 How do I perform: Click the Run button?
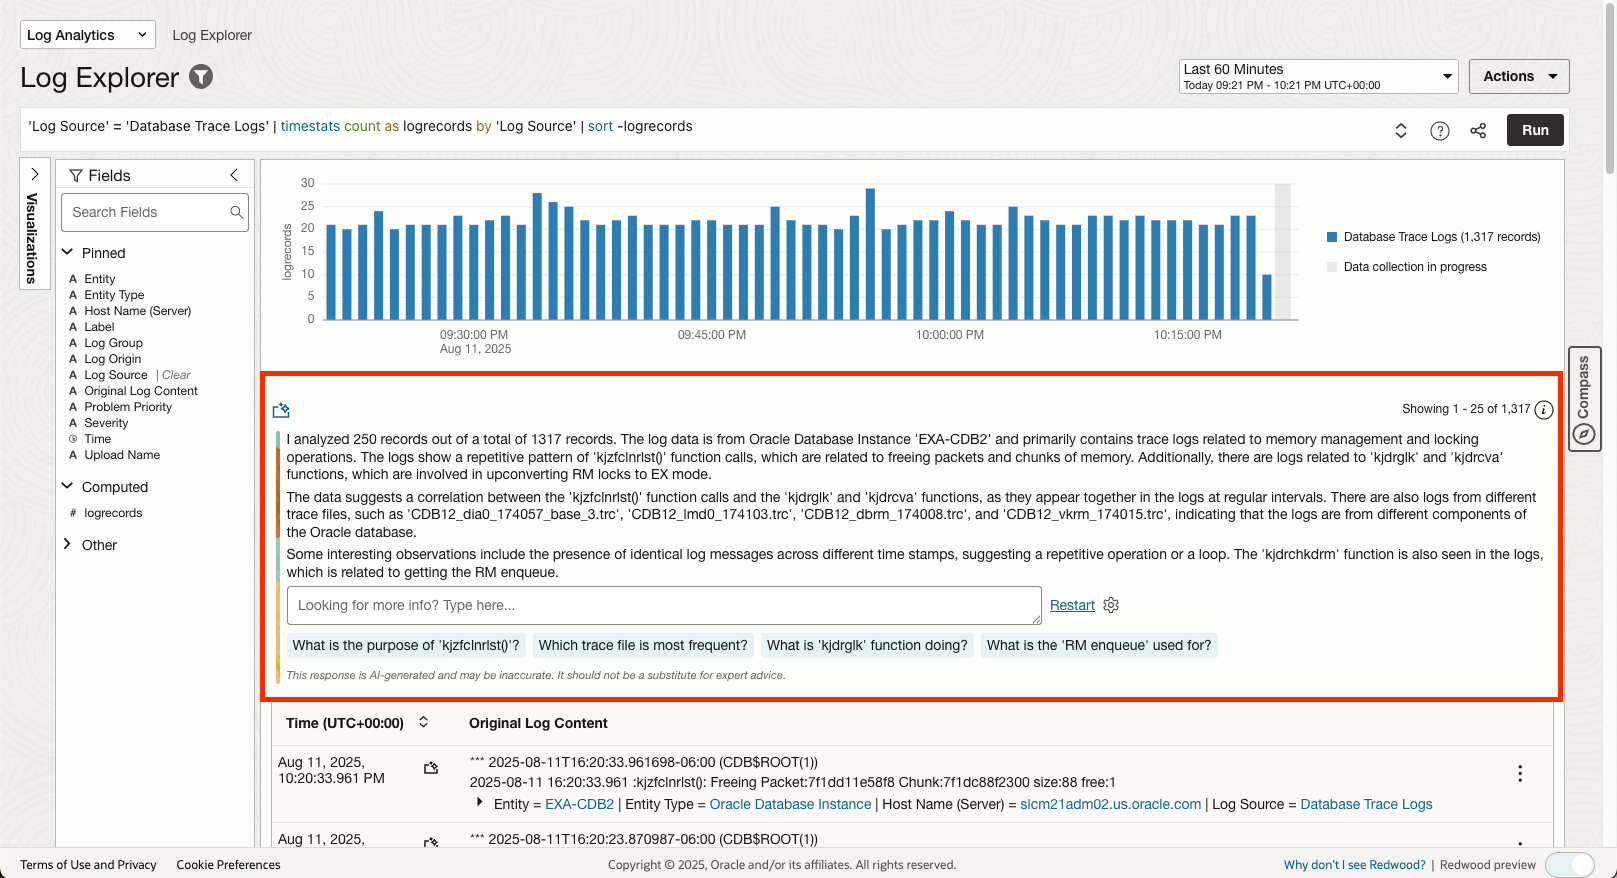pyautogui.click(x=1535, y=130)
